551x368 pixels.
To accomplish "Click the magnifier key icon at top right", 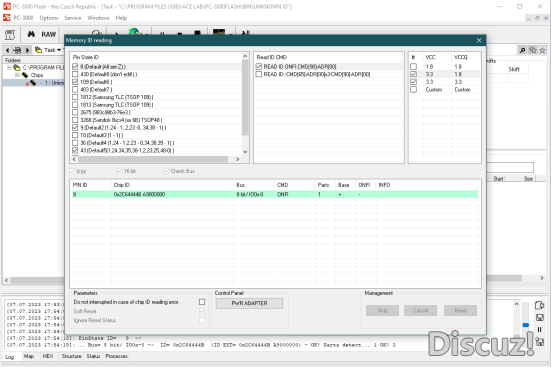I will click(523, 50).
